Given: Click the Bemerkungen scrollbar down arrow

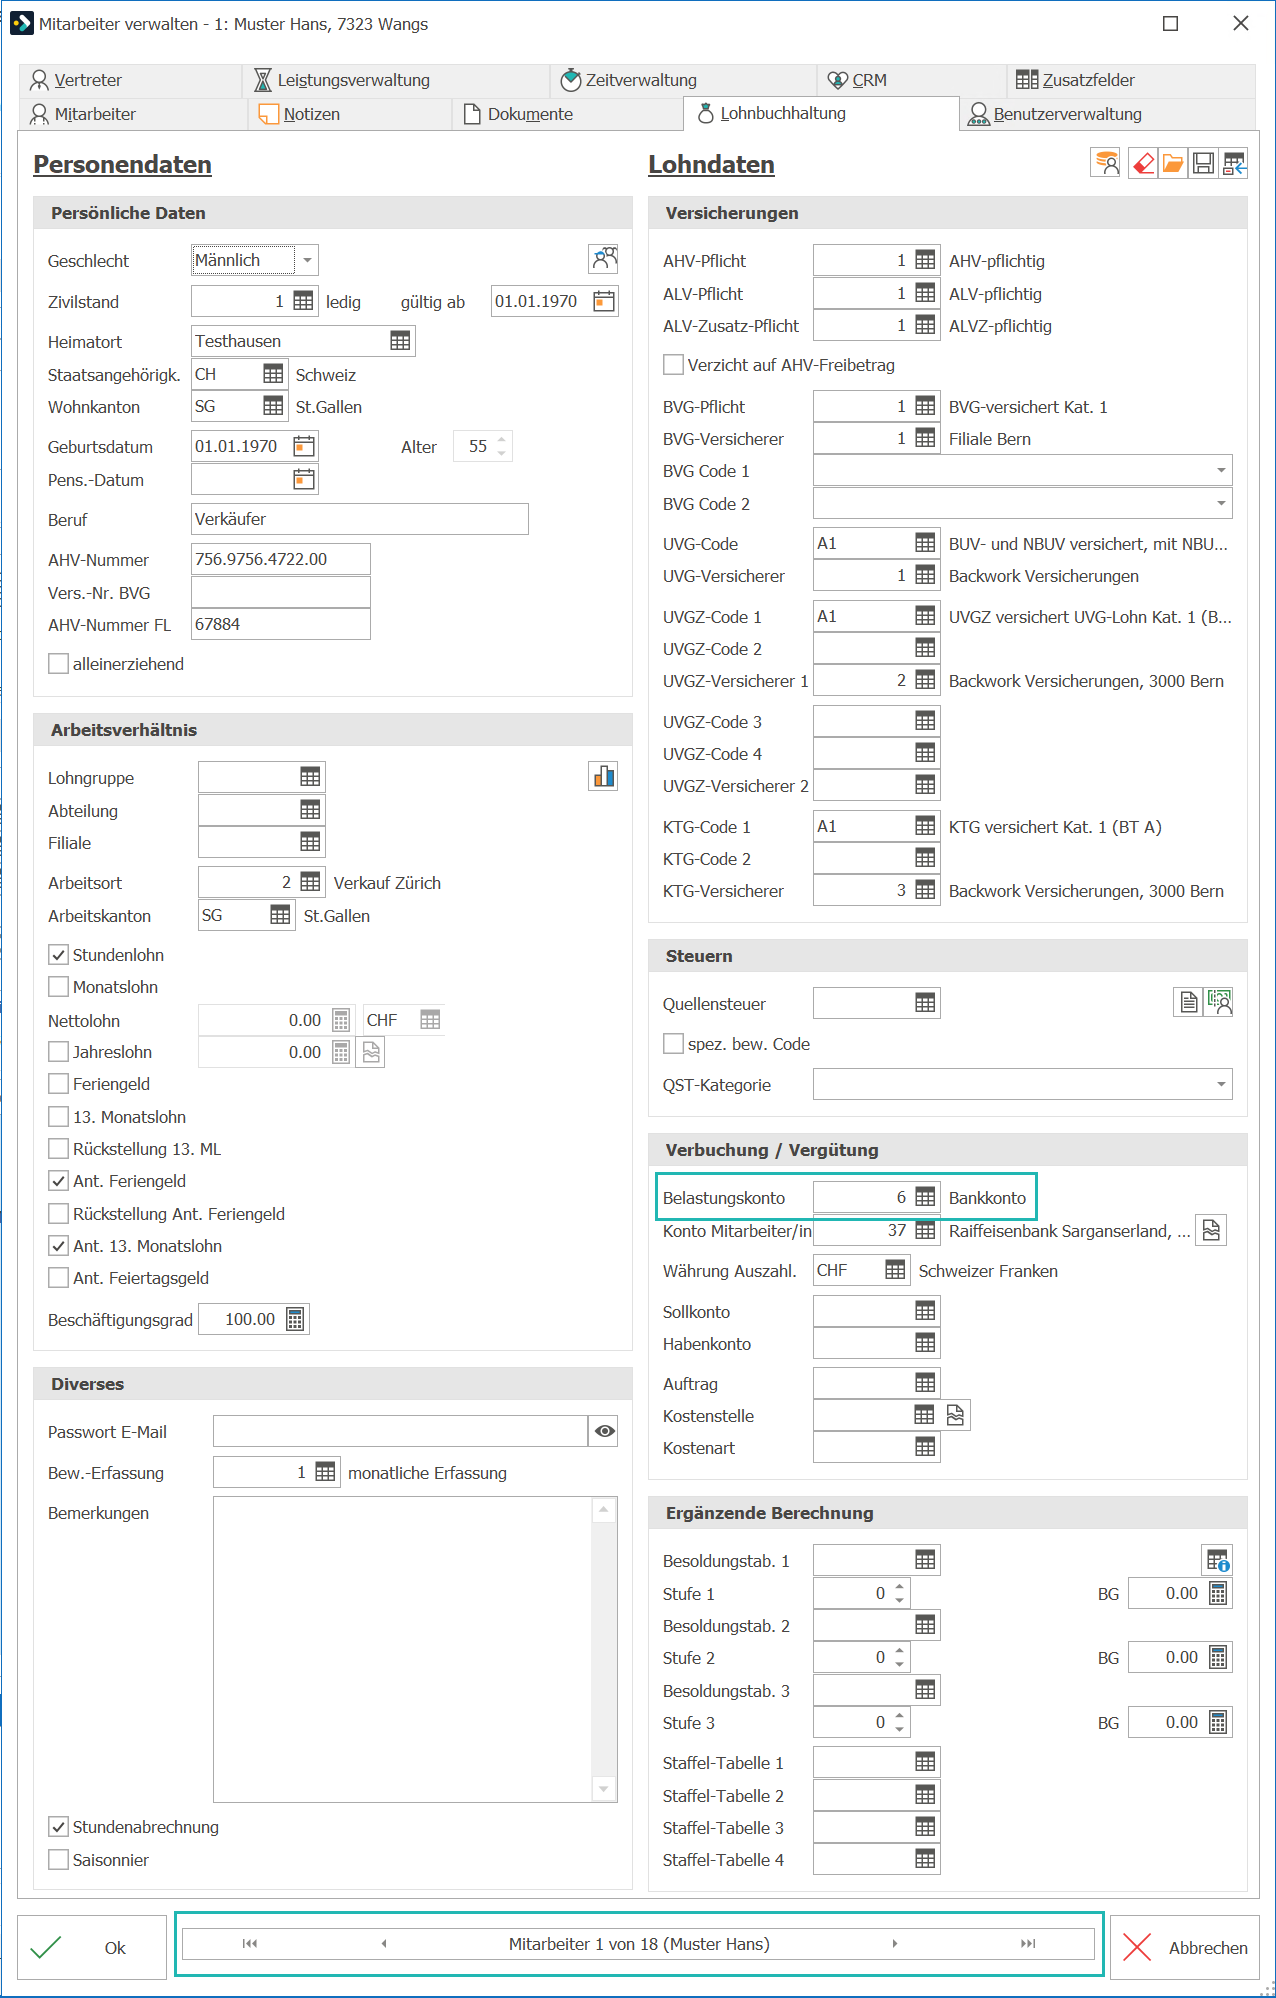Looking at the screenshot, I should [604, 1789].
